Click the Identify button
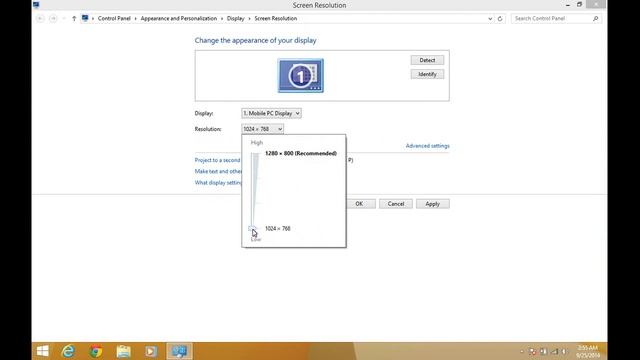This screenshot has width=640, height=360. 427,74
